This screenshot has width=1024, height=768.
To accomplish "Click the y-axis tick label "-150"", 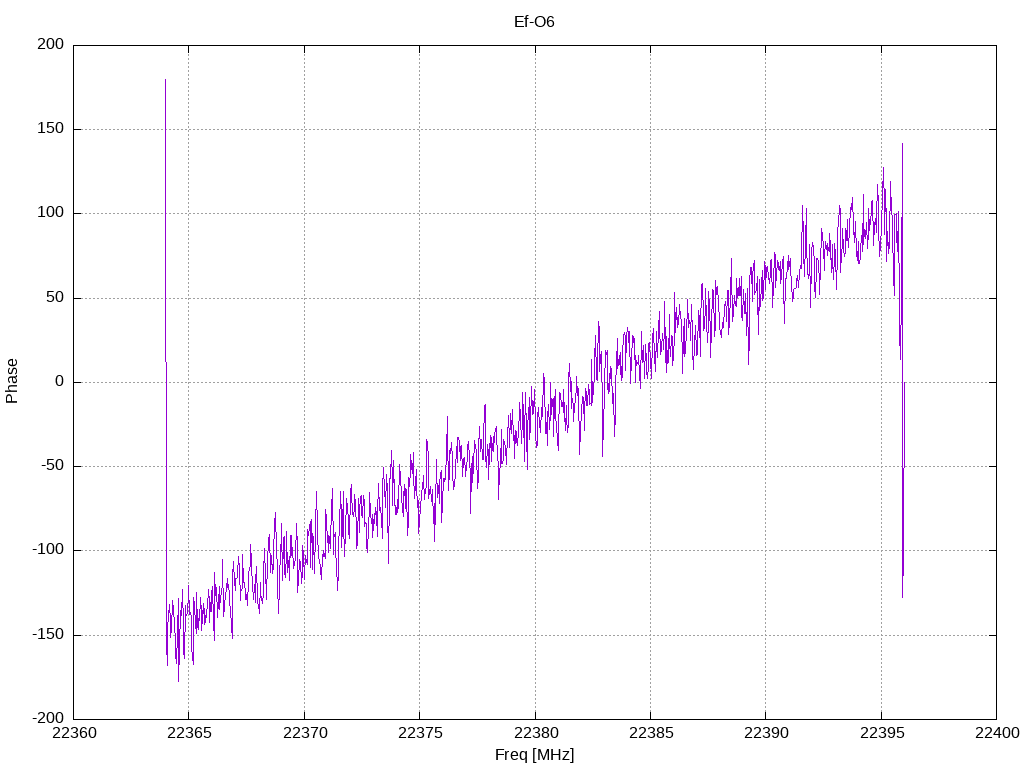I will click(x=48, y=634).
